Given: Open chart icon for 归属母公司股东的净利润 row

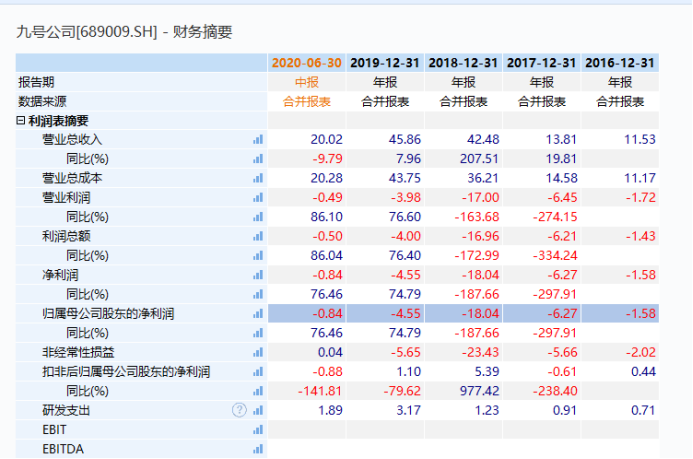Looking at the screenshot, I should (x=258, y=314).
